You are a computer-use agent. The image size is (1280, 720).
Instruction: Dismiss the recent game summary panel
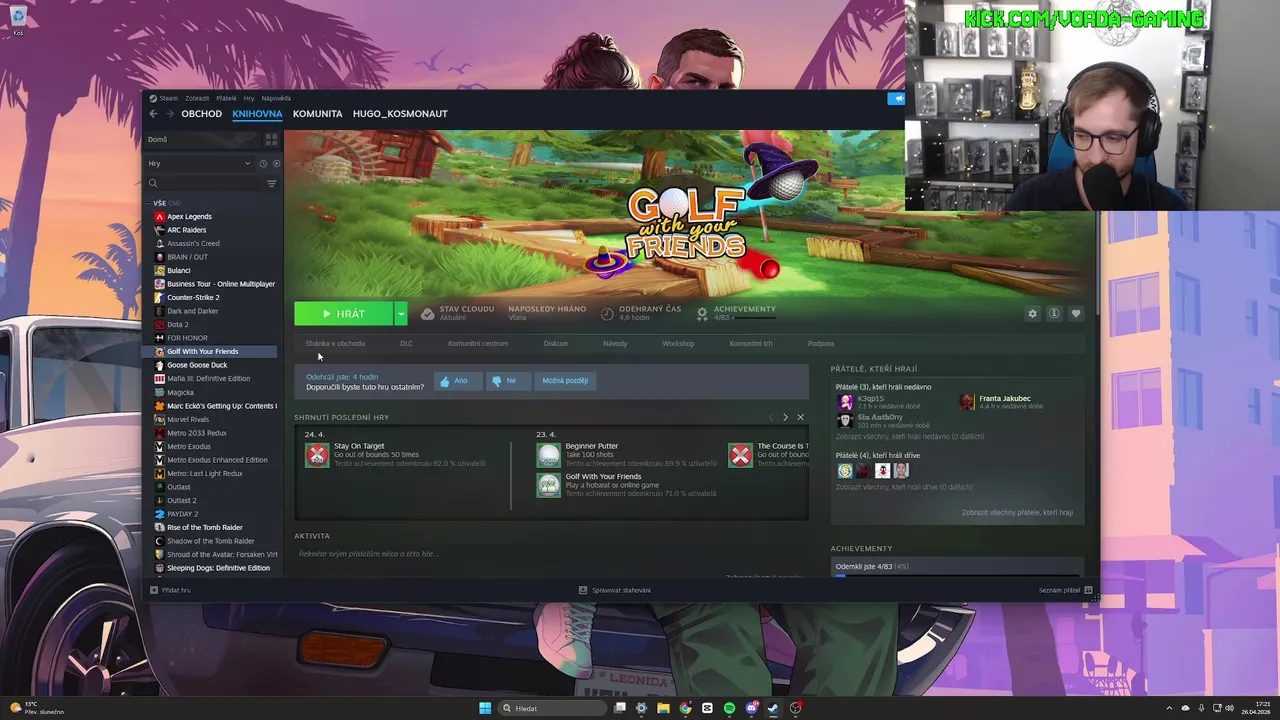coord(800,417)
